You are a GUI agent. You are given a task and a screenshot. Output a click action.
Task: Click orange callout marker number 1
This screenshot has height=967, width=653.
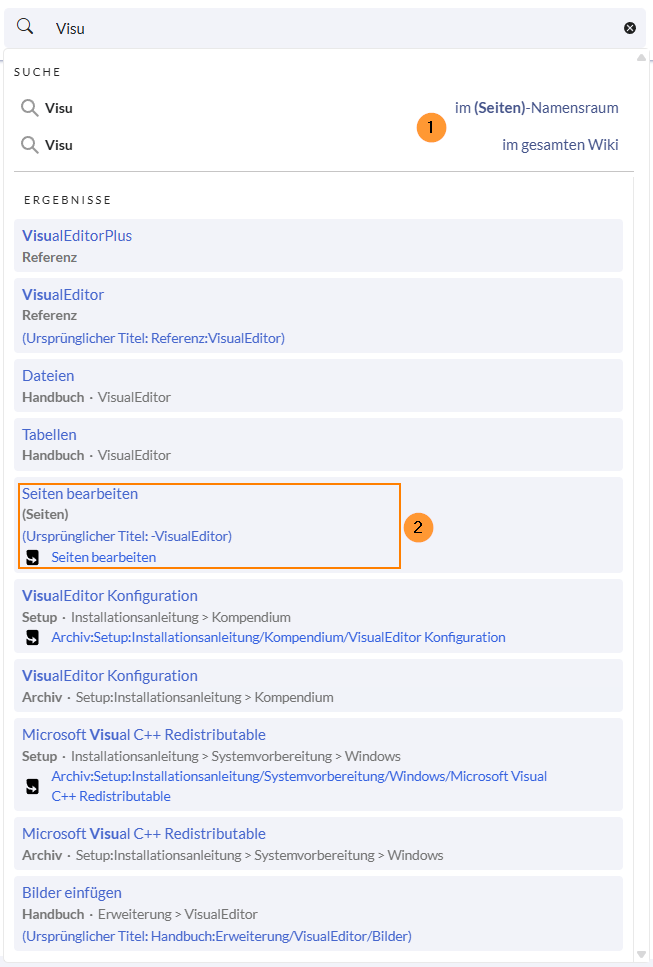pos(431,127)
